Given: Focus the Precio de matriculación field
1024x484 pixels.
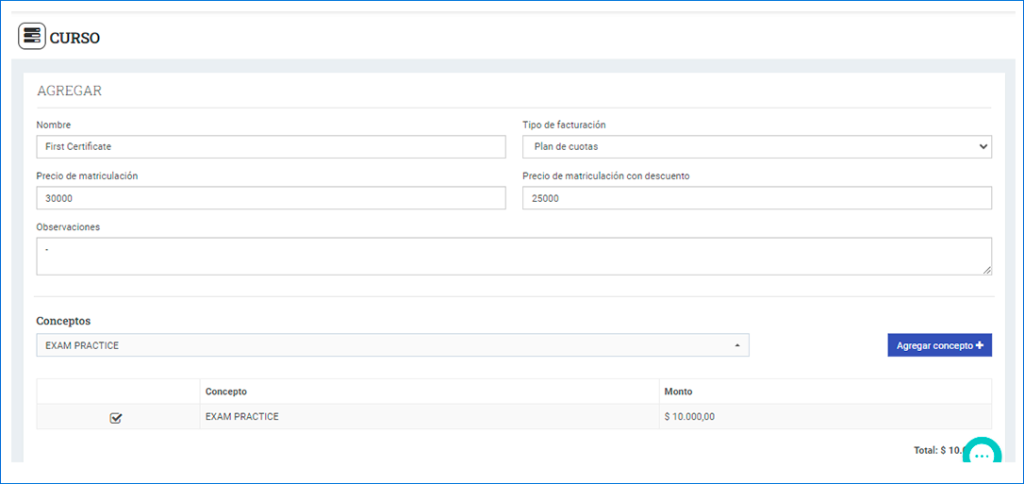Looking at the screenshot, I should (271, 198).
